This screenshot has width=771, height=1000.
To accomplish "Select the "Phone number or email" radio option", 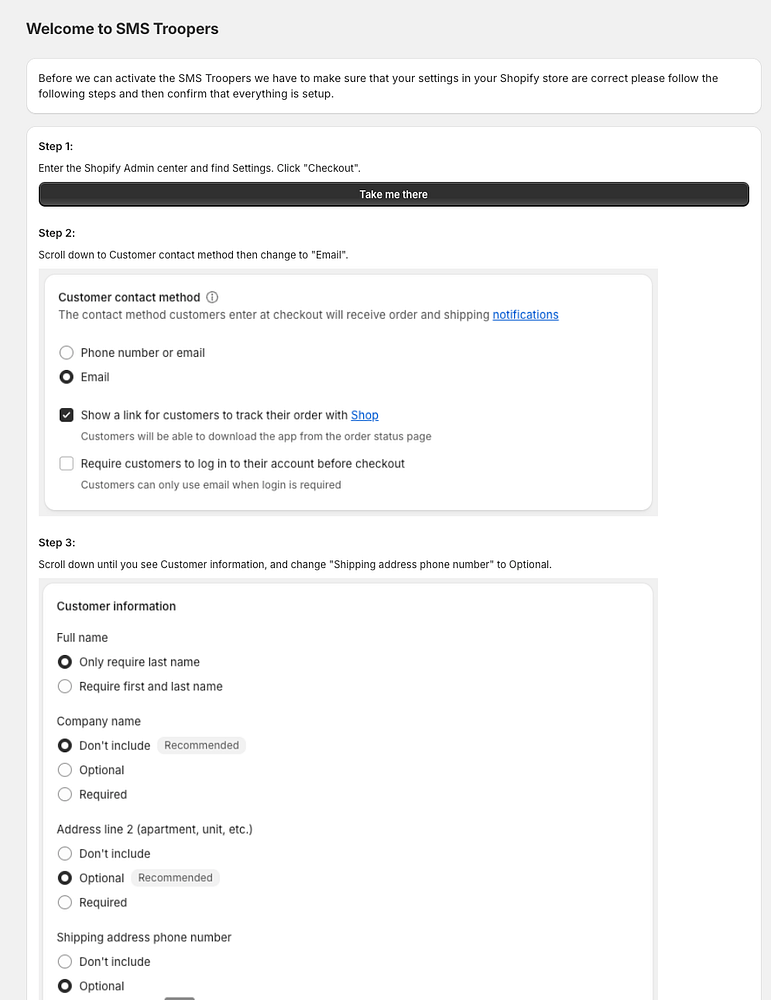I will pyautogui.click(x=66, y=353).
